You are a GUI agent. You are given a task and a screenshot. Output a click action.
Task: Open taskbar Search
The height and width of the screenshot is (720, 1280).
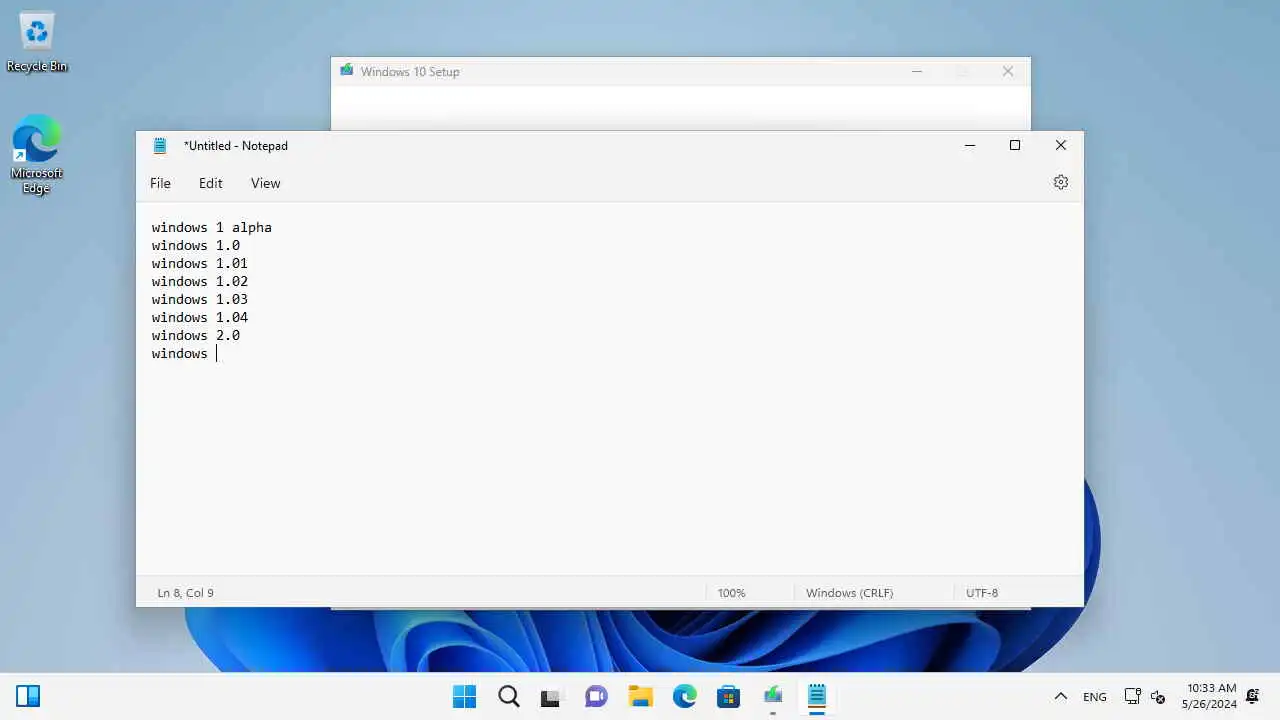coord(509,696)
